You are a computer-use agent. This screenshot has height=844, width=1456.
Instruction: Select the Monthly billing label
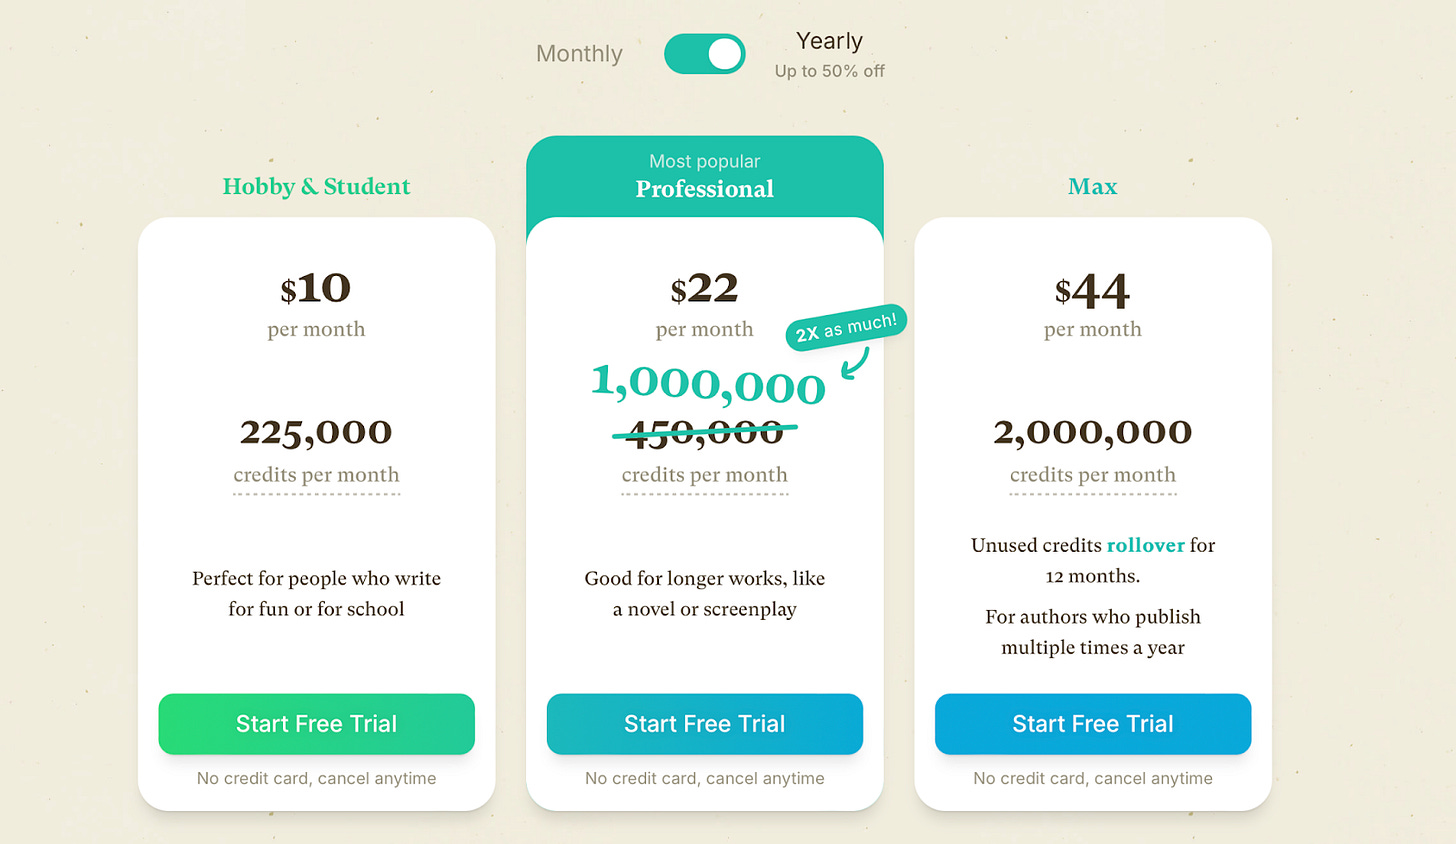(579, 54)
